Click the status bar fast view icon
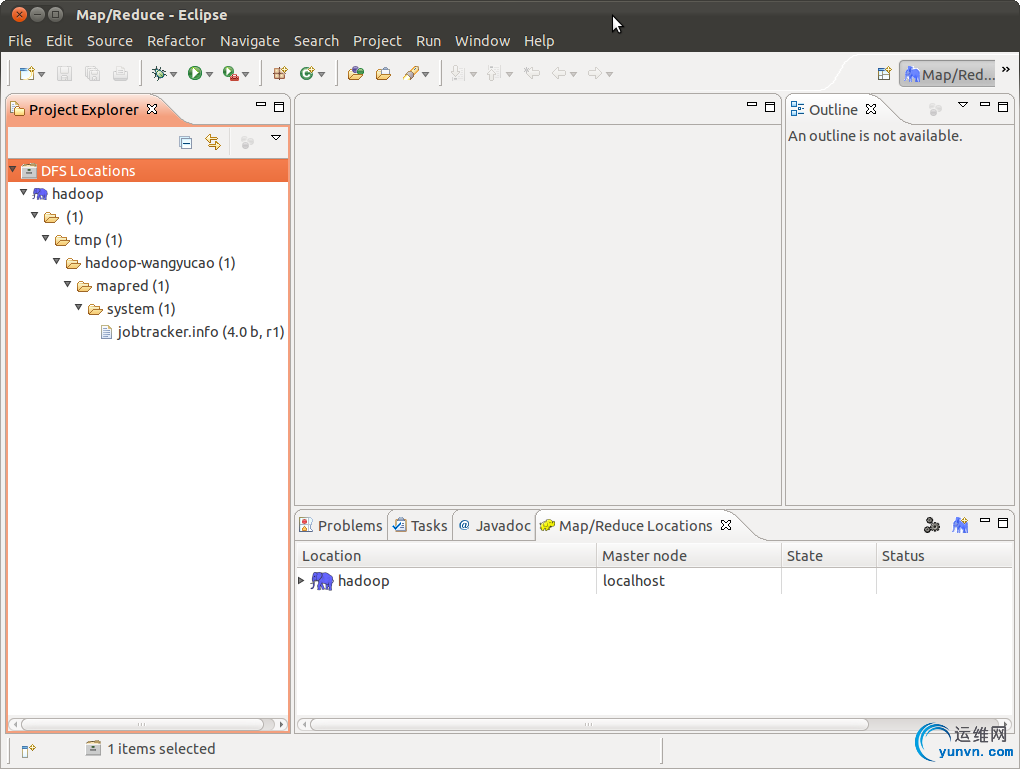The height and width of the screenshot is (769, 1020). pyautogui.click(x=28, y=751)
